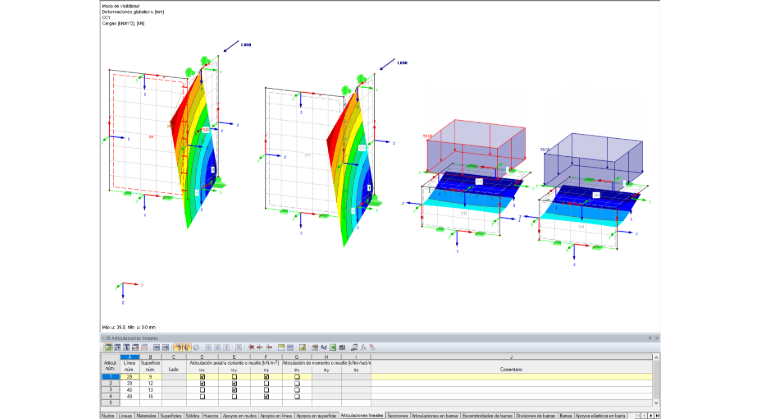The image size is (760, 419).
Task: Toggle uy checkbox for articulation row 2
Action: pos(234,383)
